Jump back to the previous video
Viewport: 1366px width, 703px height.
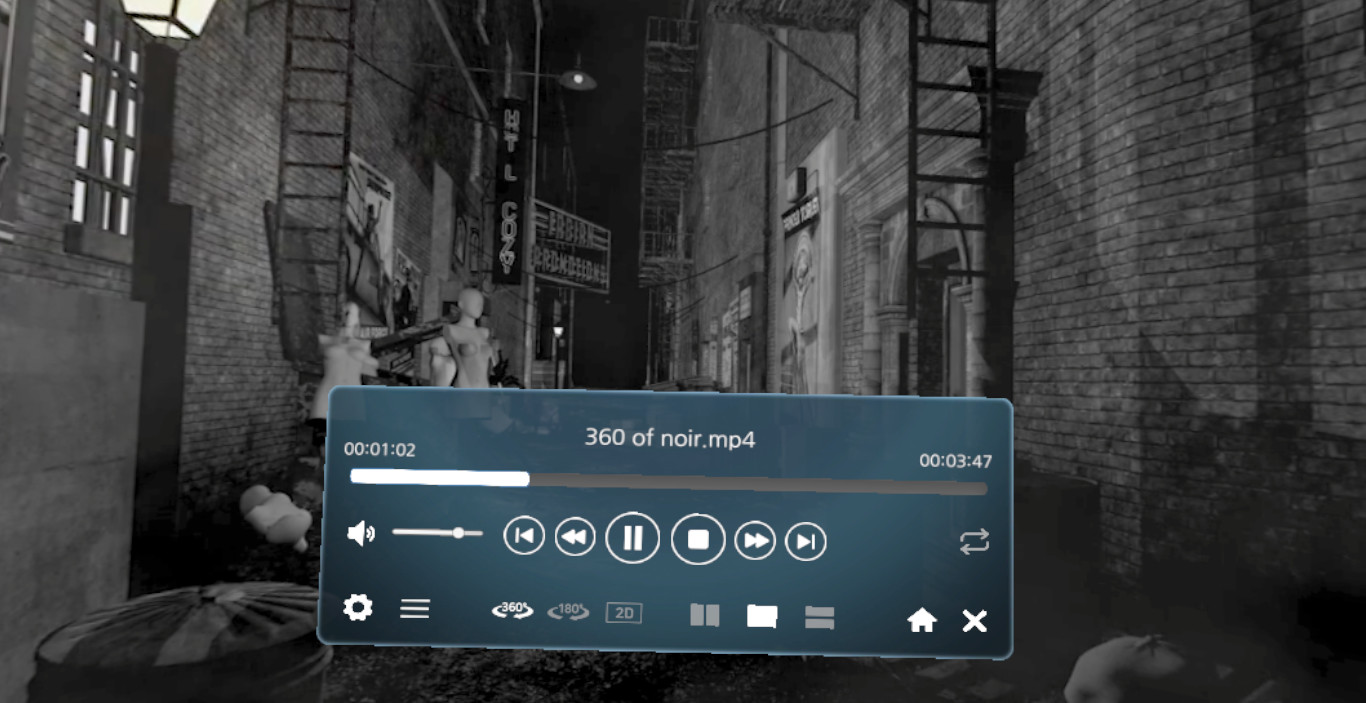[523, 537]
